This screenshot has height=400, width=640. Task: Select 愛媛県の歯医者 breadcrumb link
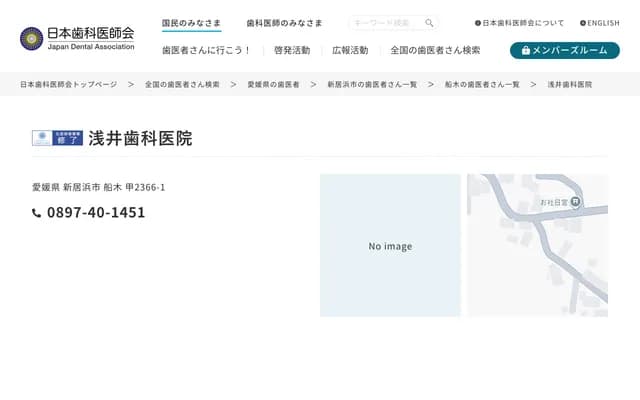(273, 85)
